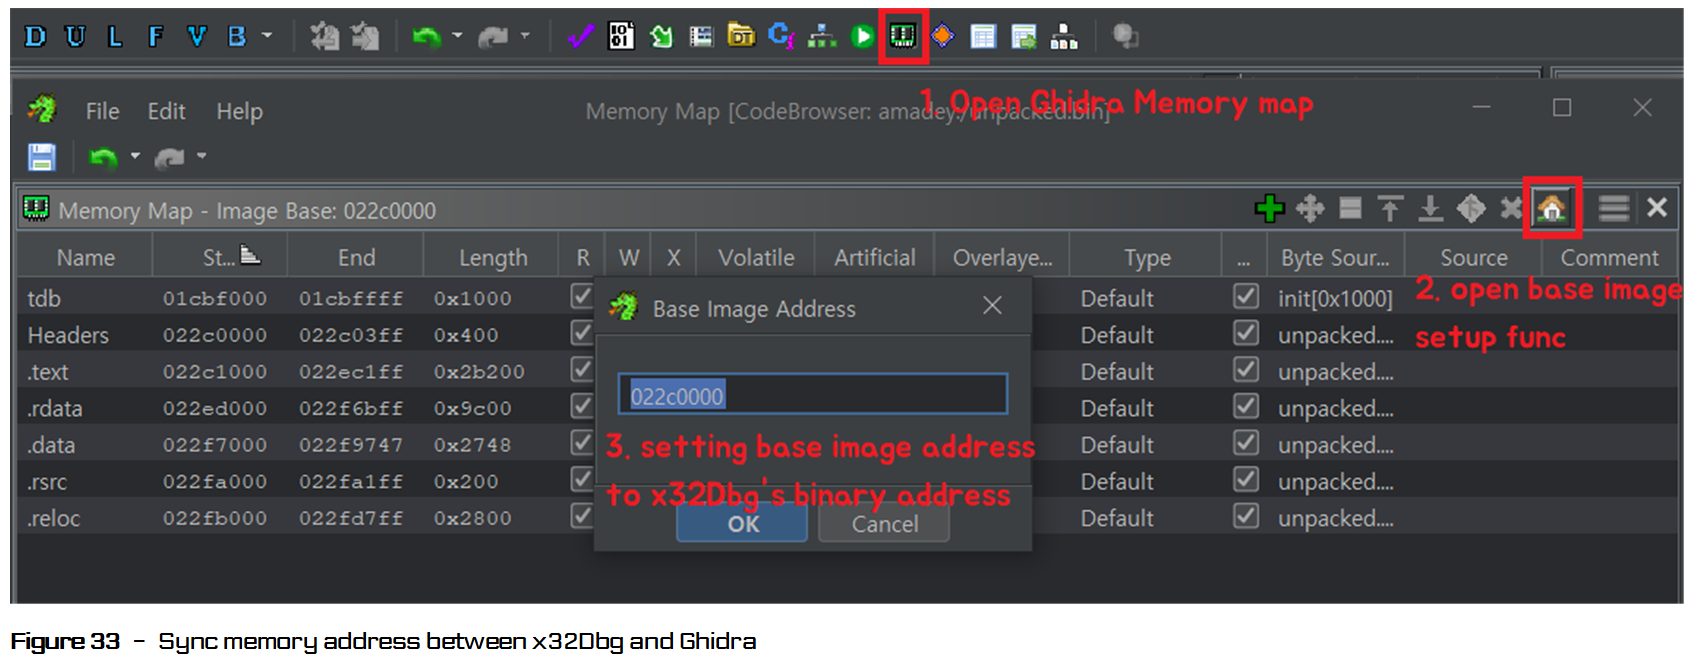
Task: Click the Save icon in Memory Map window
Action: coord(41,157)
